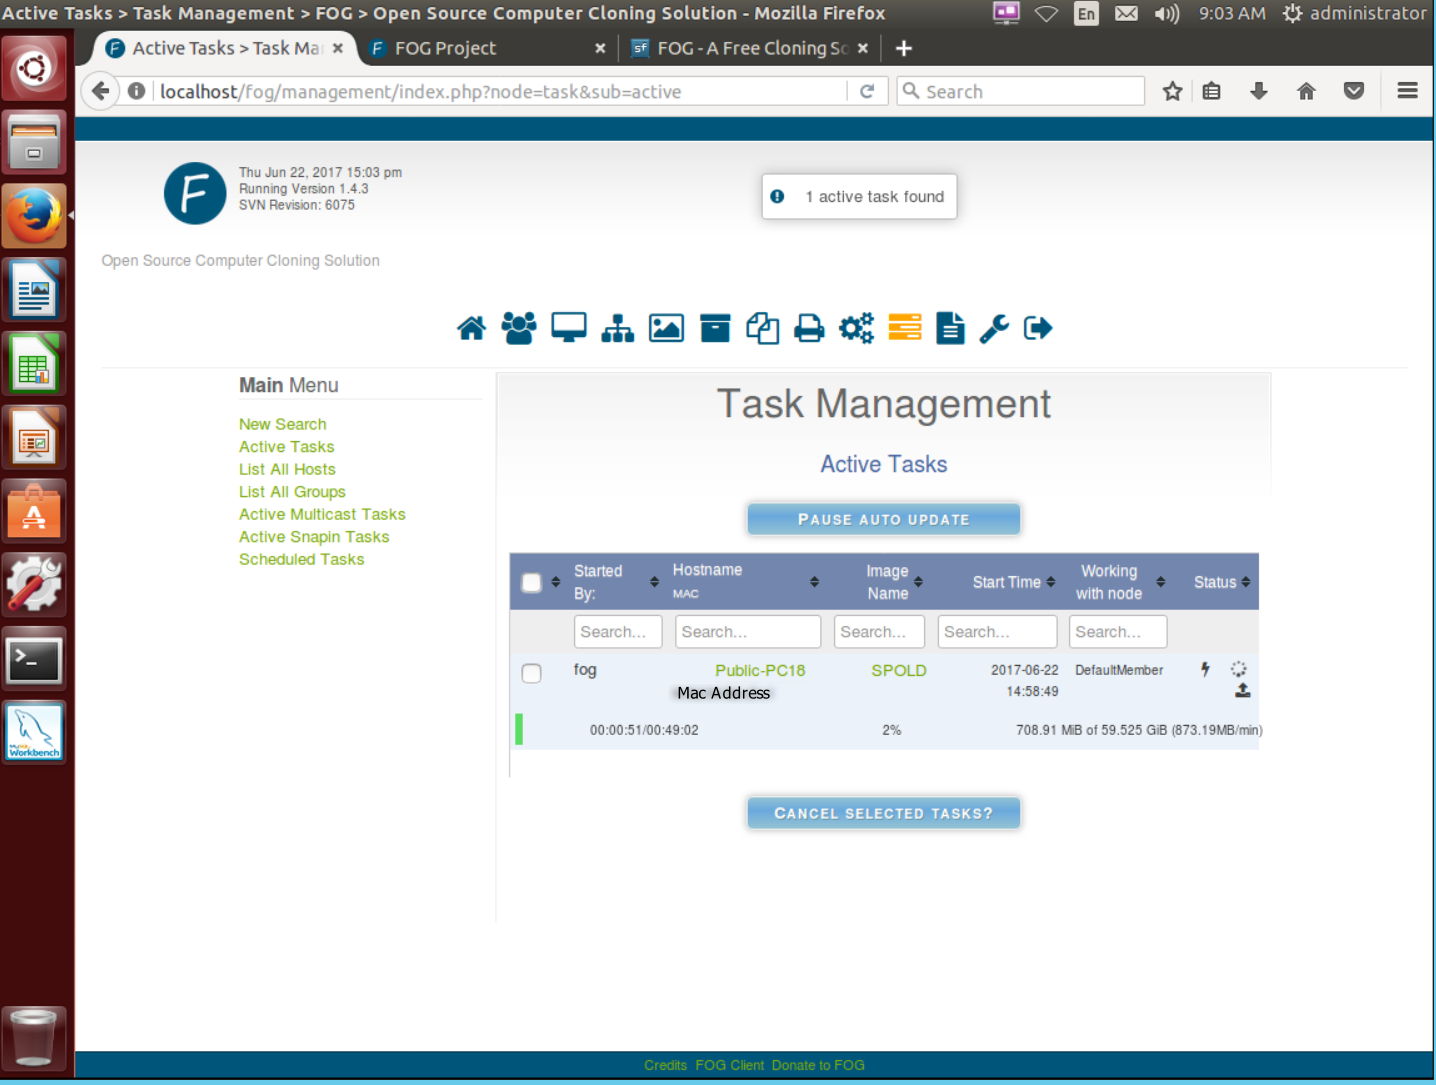Open FOG Configuration via the wrench icon
Image resolution: width=1436 pixels, height=1085 pixels.
(x=994, y=327)
